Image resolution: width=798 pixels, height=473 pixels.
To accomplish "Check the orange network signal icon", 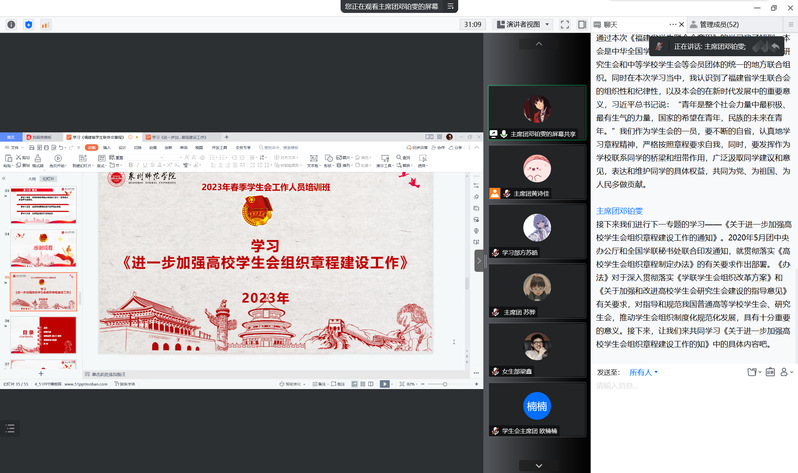I will point(45,24).
